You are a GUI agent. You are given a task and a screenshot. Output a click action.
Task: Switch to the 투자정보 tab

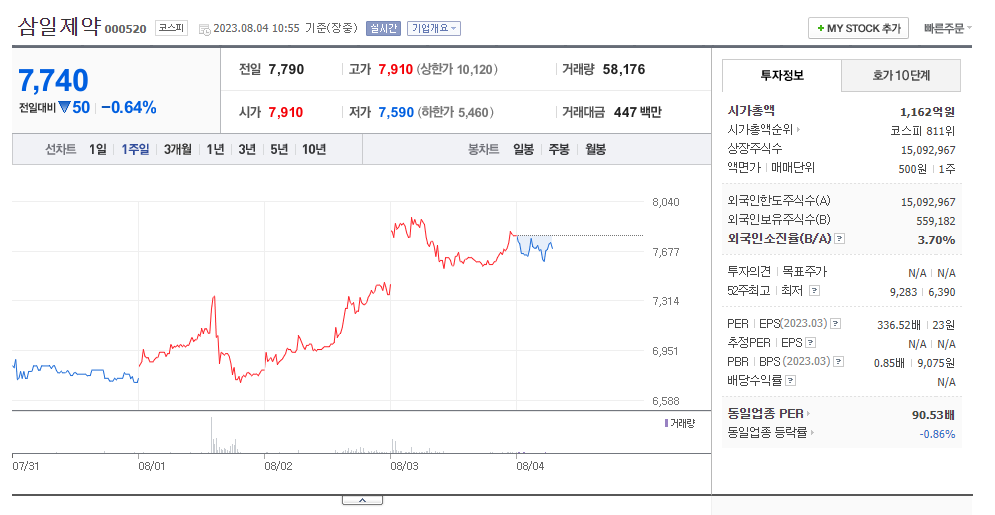click(x=782, y=75)
